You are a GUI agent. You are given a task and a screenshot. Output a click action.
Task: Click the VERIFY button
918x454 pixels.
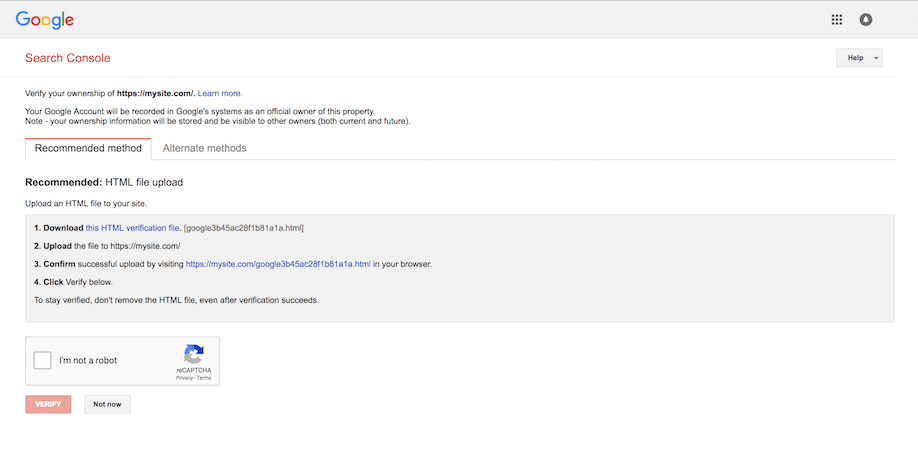tap(48, 404)
